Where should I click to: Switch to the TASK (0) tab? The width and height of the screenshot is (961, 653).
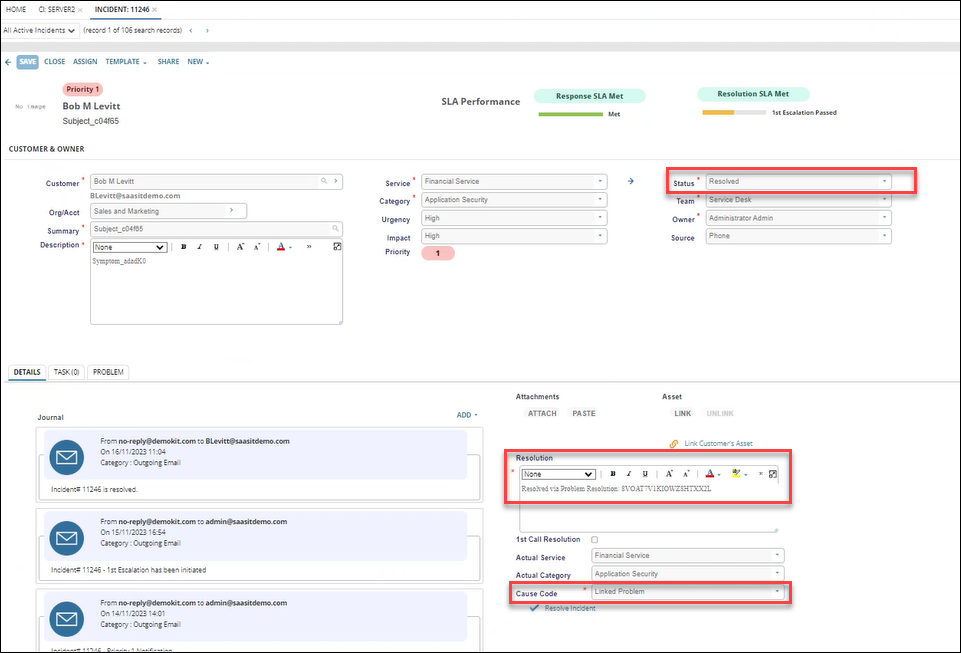click(66, 372)
